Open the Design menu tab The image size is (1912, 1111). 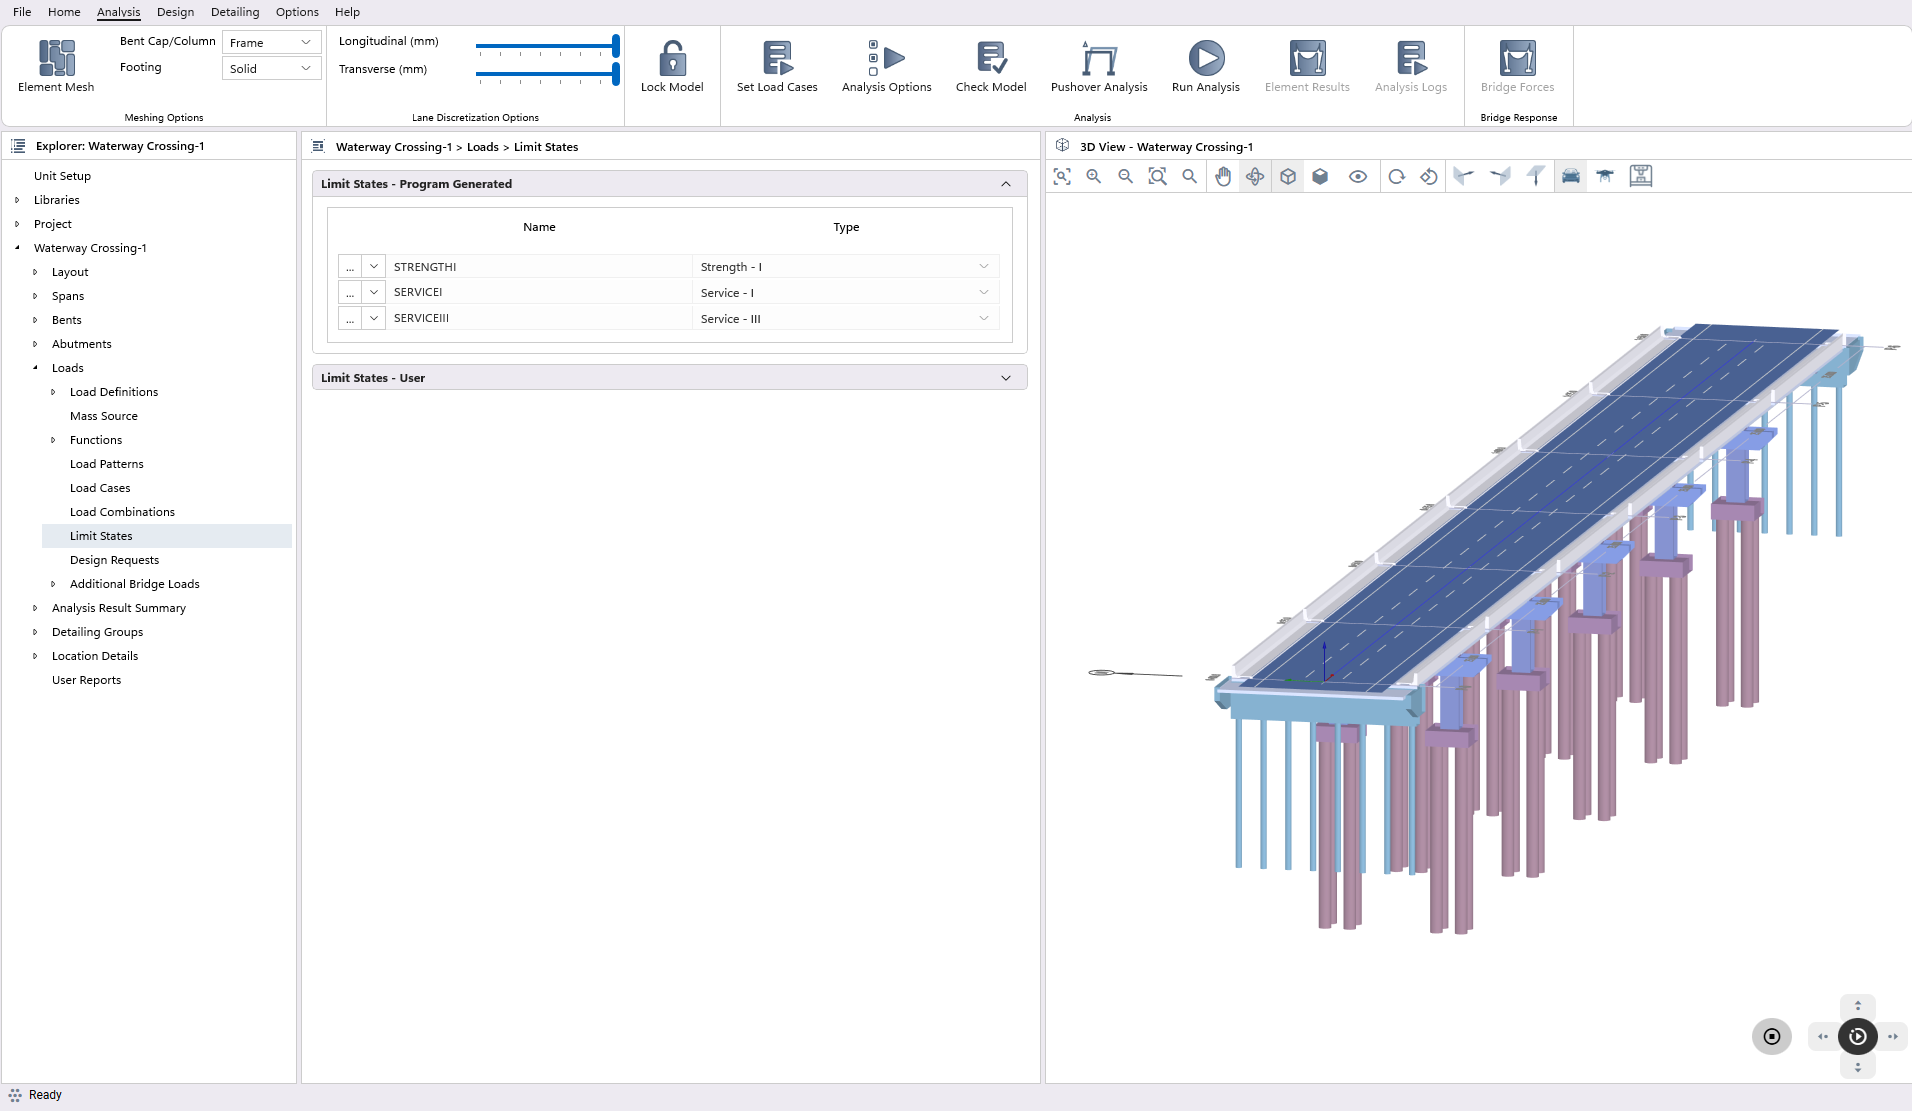pos(175,12)
